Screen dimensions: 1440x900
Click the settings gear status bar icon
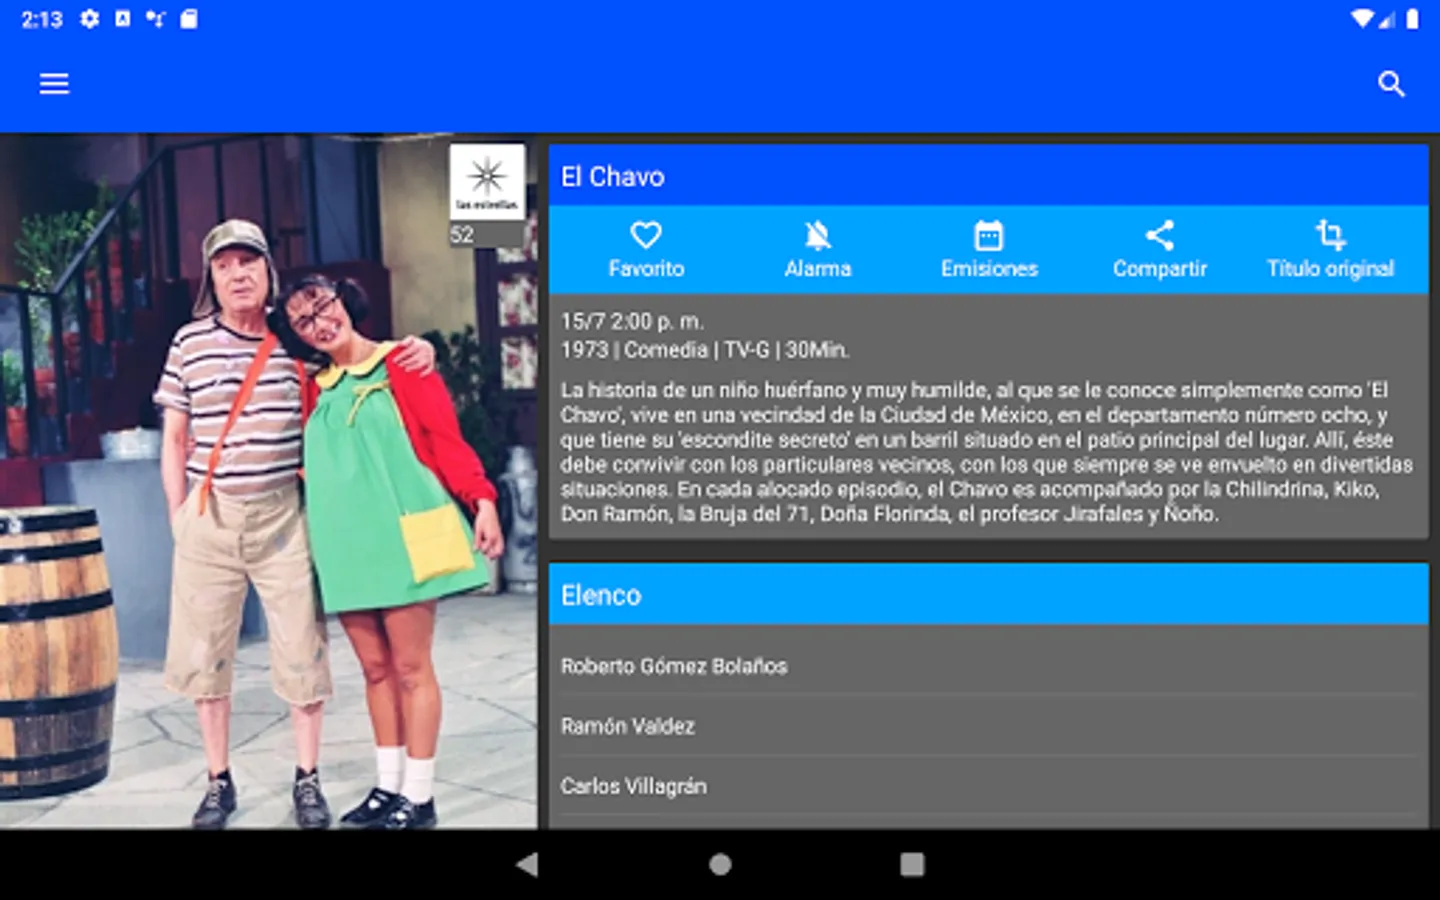(x=90, y=19)
